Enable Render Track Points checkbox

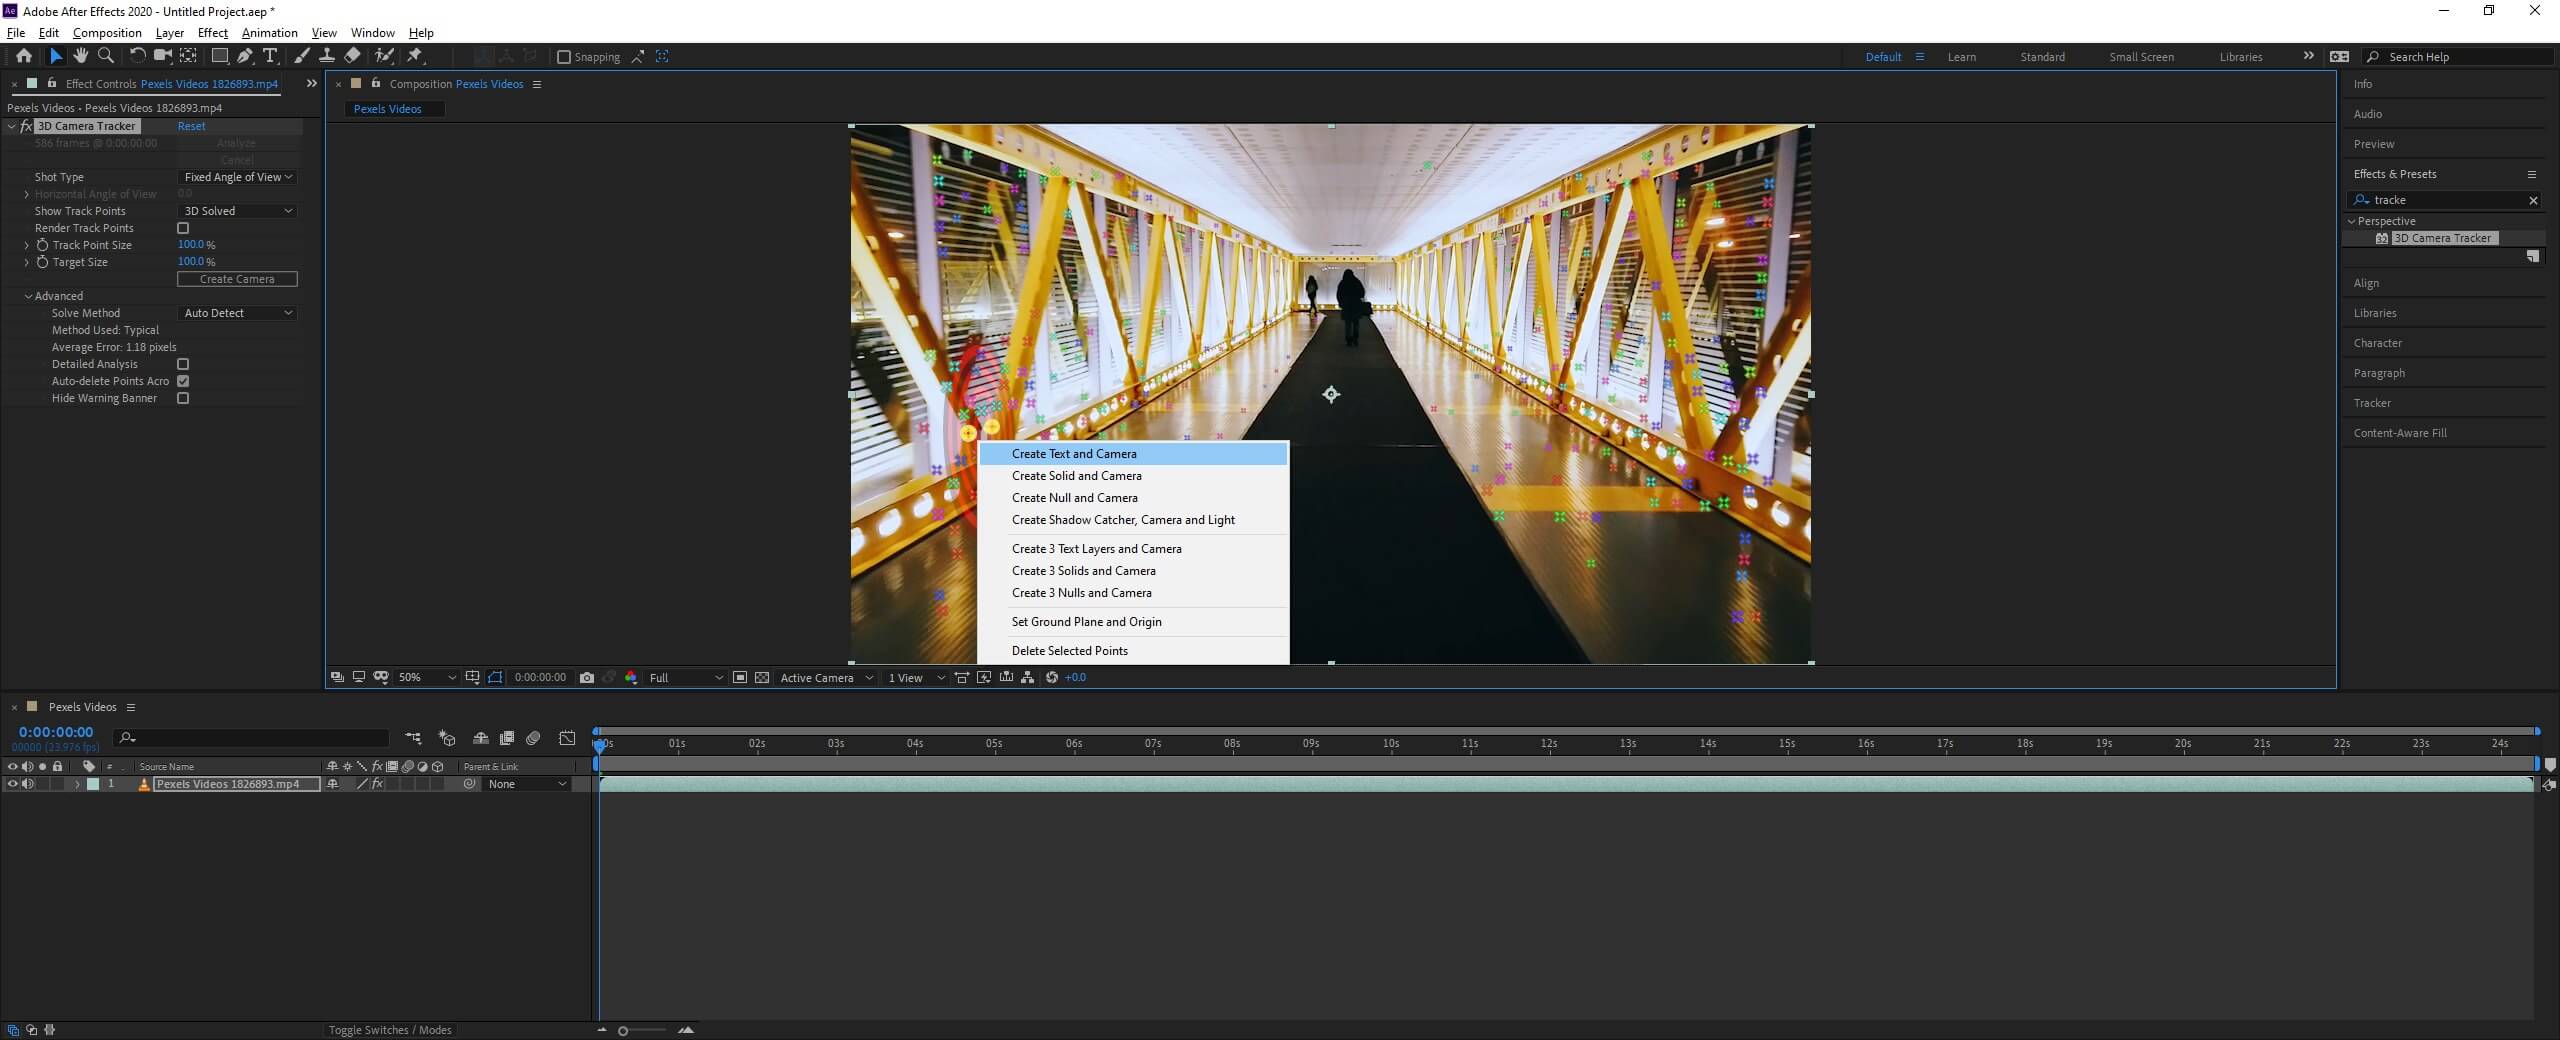(x=183, y=228)
